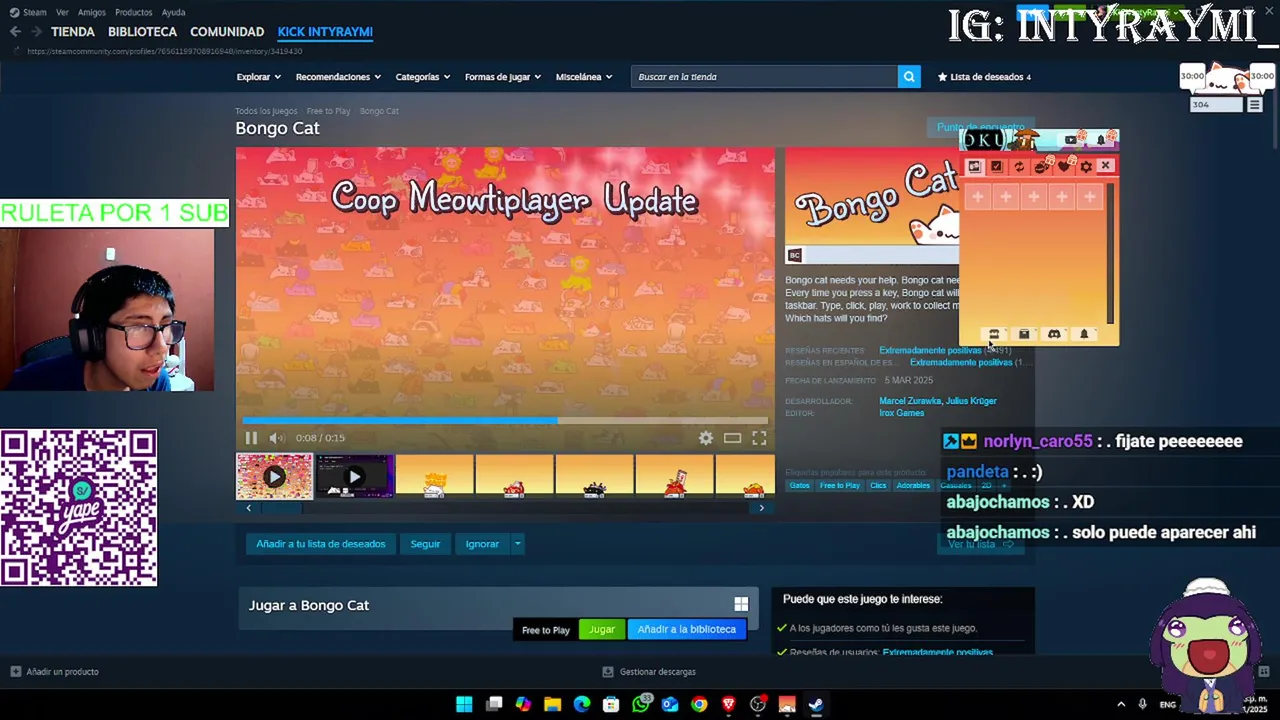Click the bell icon at overlay bottom row
The width and height of the screenshot is (1280, 720).
(1084, 334)
